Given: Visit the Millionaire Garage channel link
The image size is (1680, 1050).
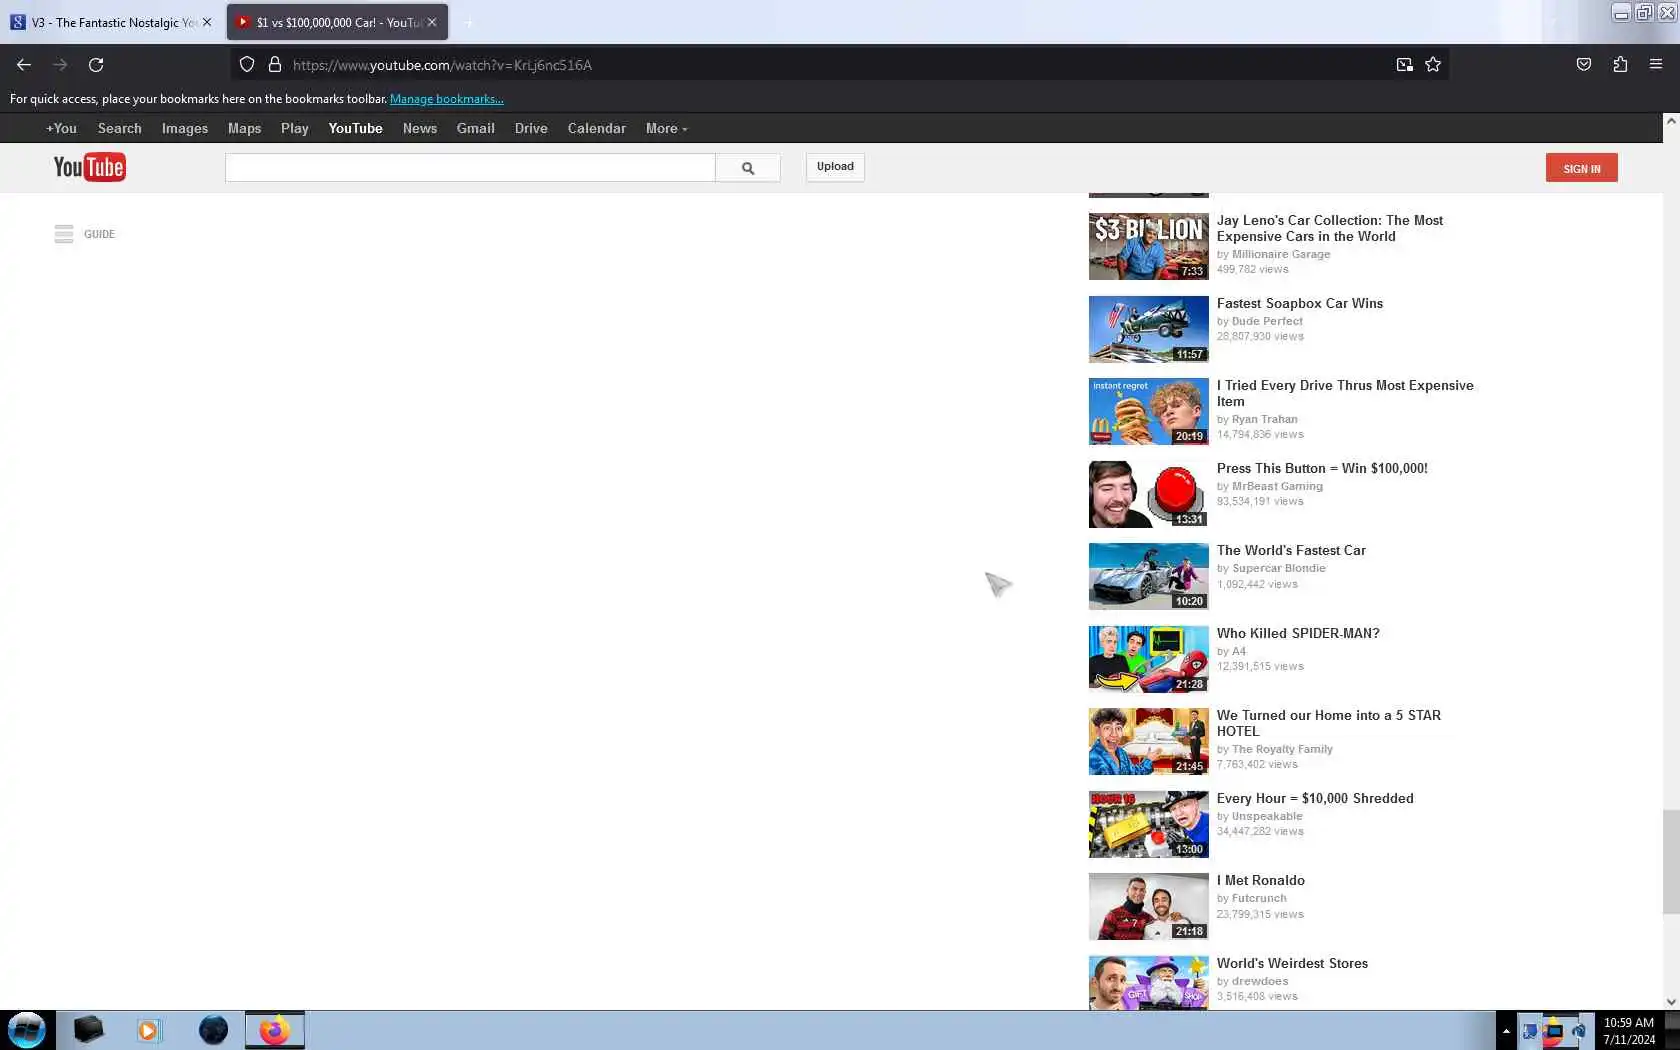Looking at the screenshot, I should [1281, 254].
